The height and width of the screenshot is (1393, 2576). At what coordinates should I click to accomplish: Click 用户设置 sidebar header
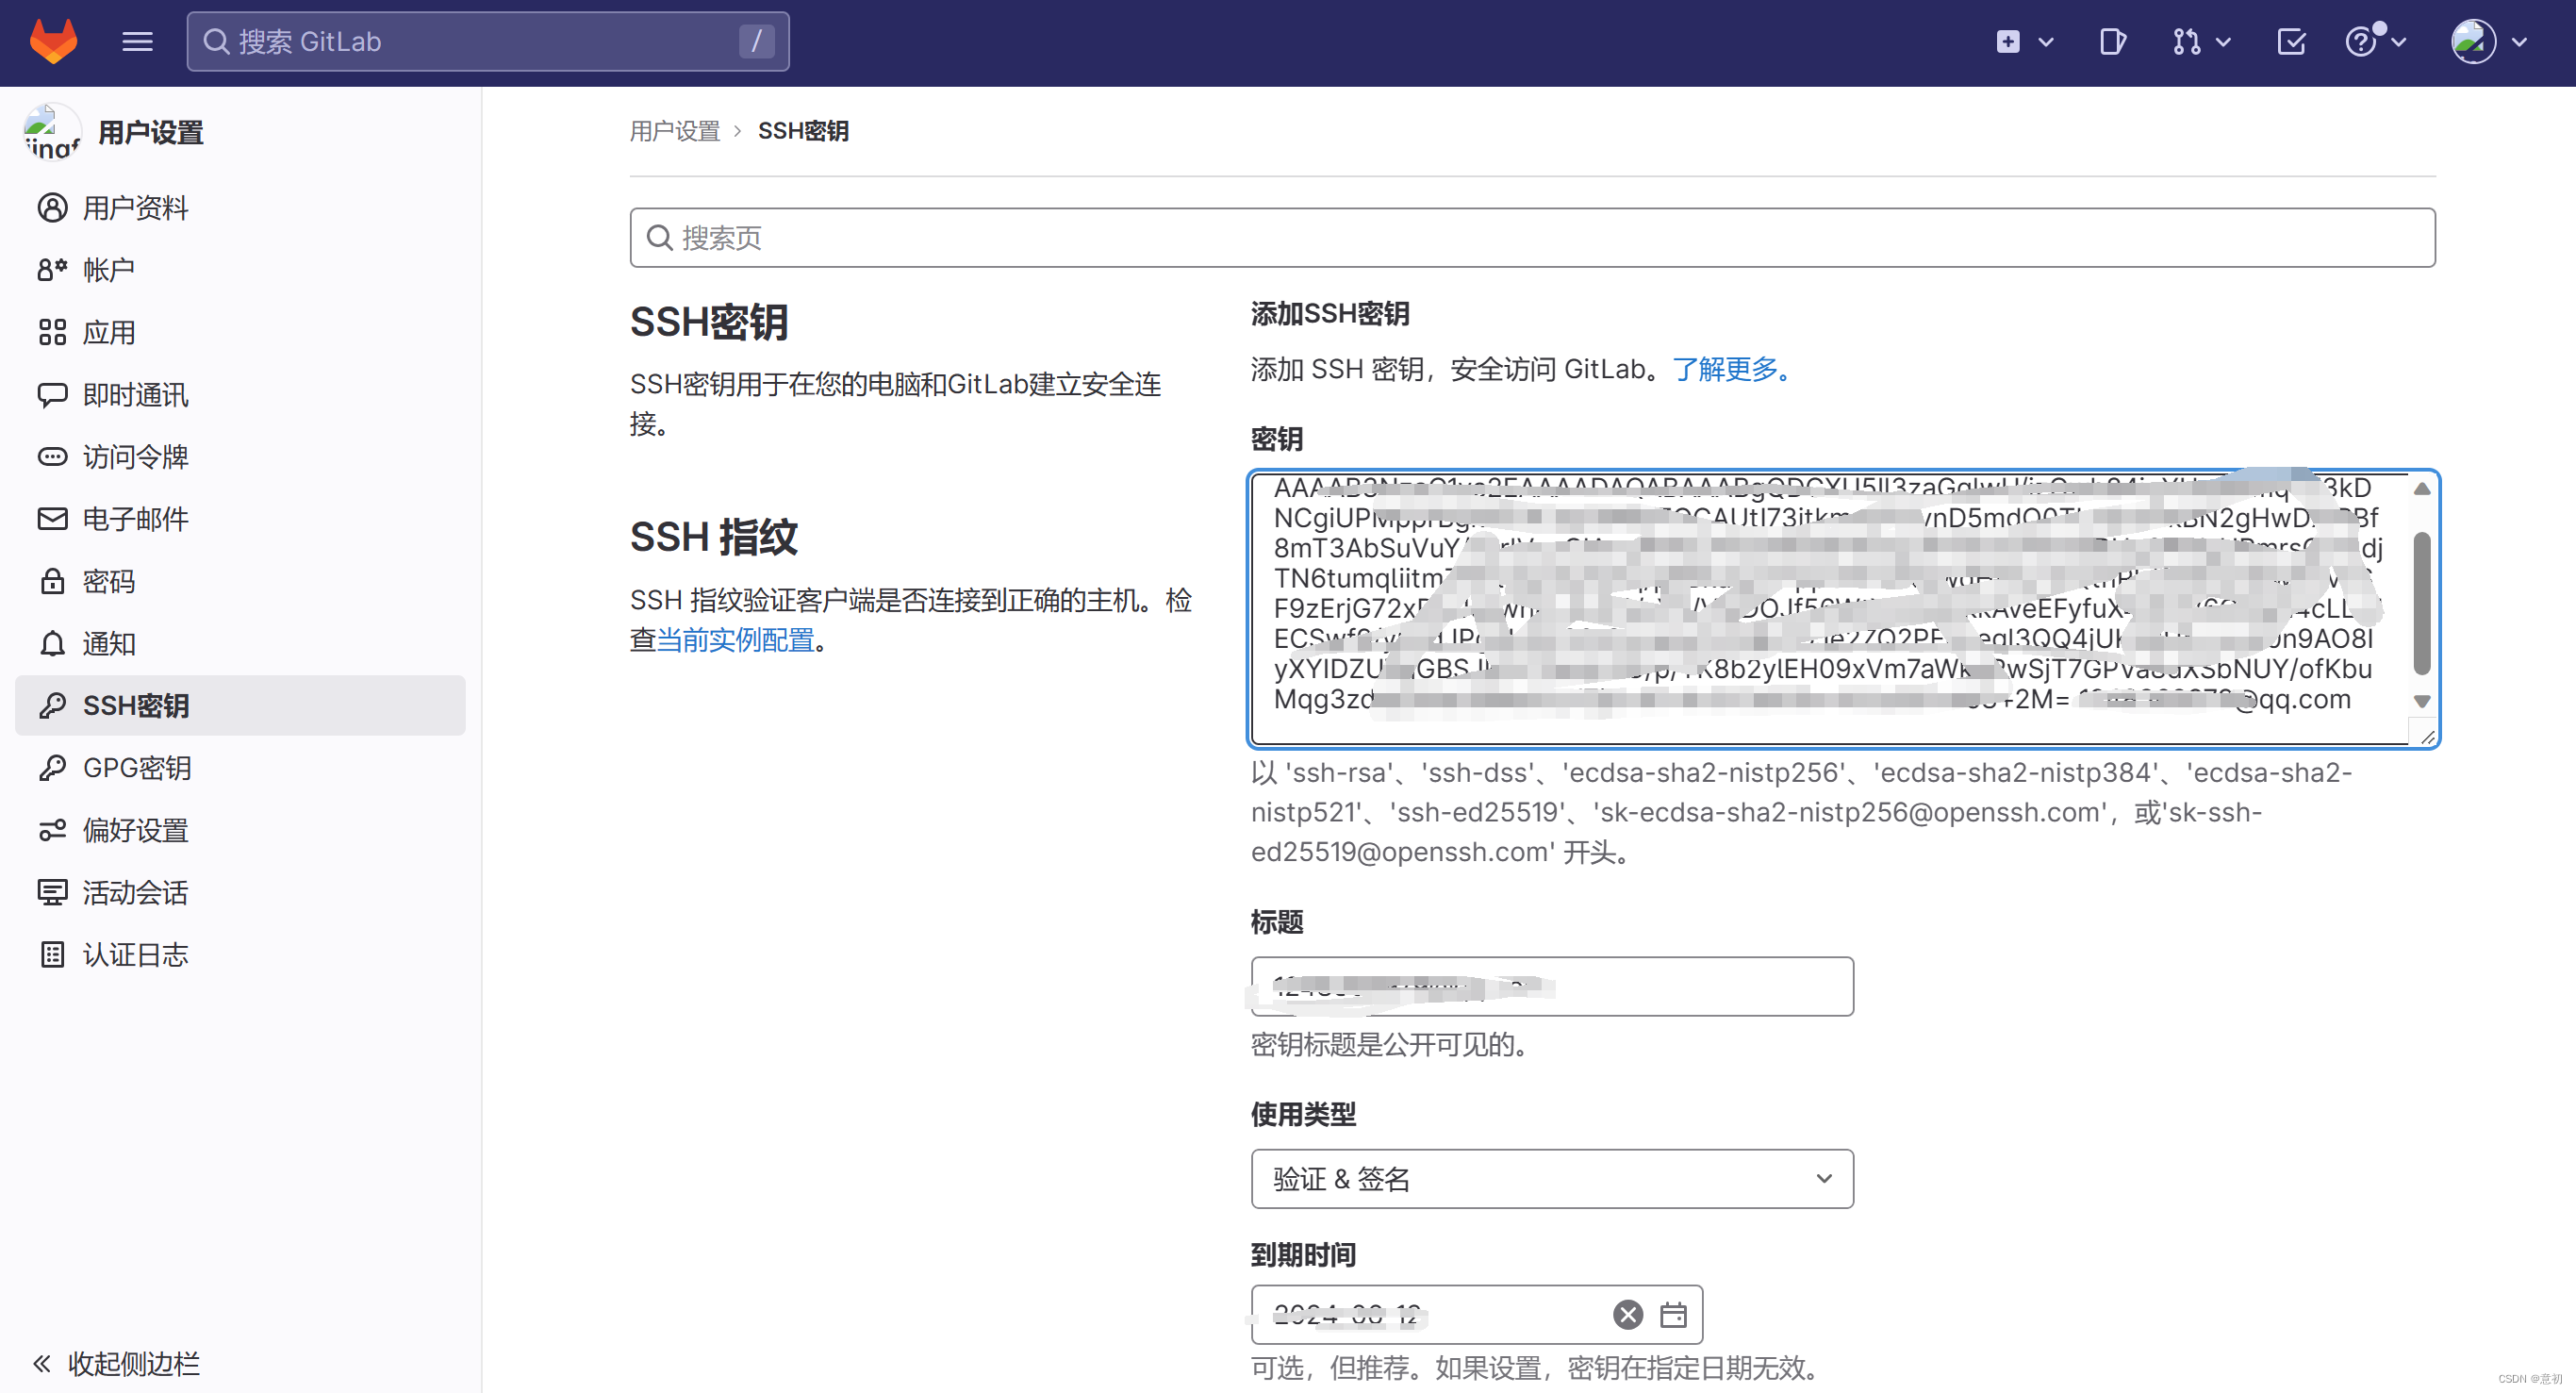[151, 132]
